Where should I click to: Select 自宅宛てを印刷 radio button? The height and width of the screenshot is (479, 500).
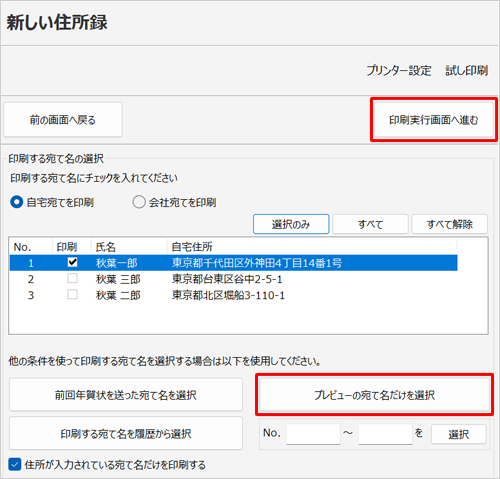click(16, 202)
